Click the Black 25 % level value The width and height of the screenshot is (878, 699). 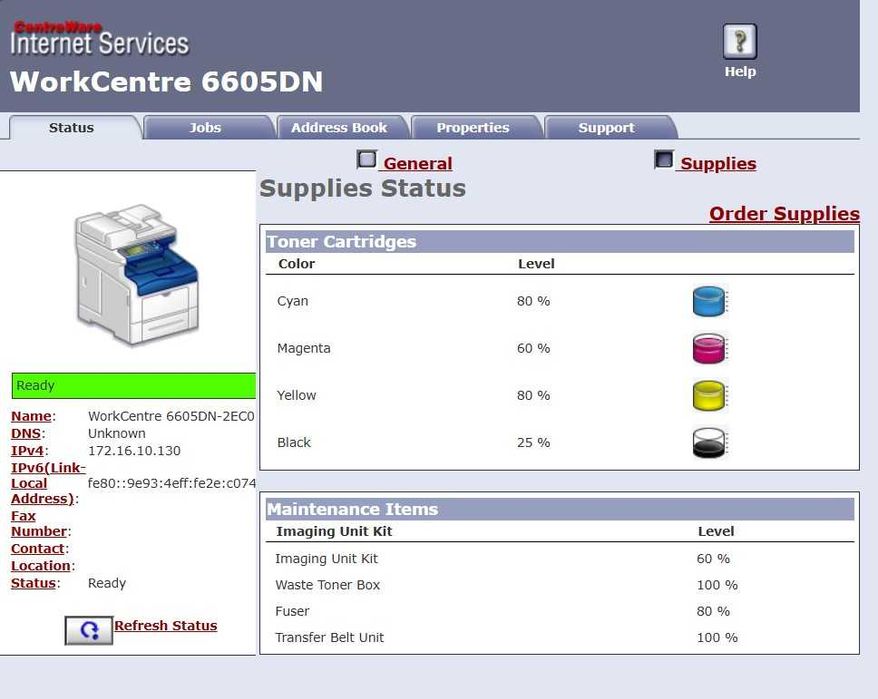534,442
